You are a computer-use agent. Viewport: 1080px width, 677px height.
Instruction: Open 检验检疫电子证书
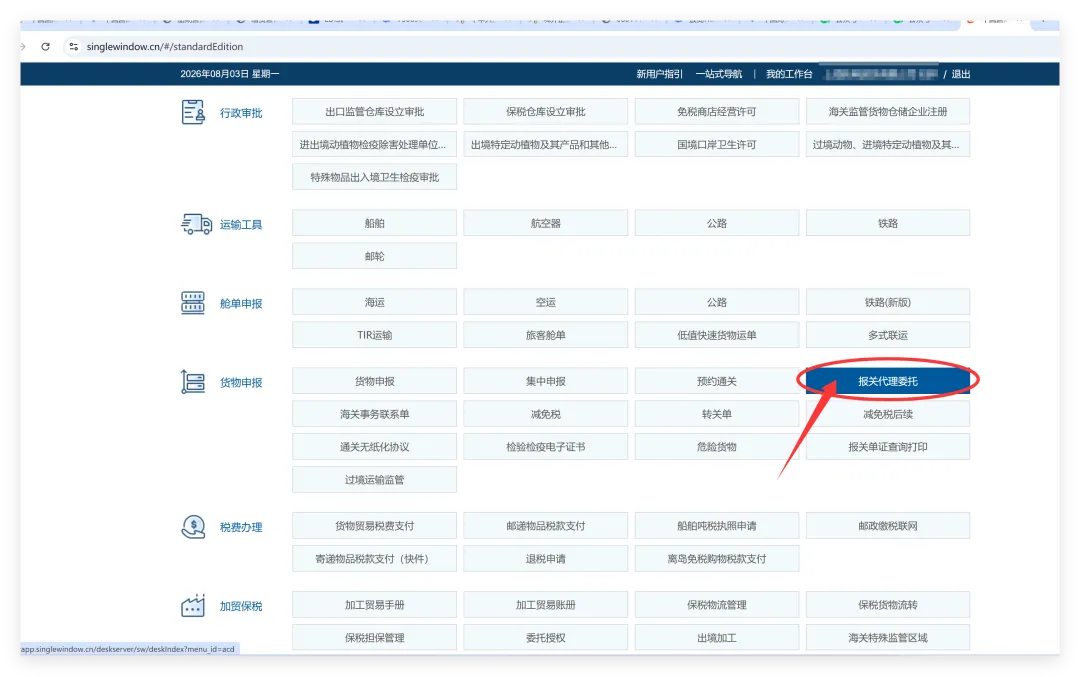pyautogui.click(x=546, y=447)
